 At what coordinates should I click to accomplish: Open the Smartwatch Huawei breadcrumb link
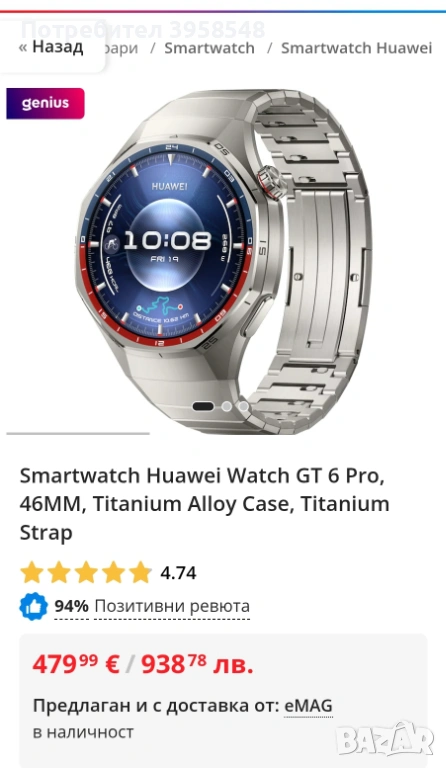tap(356, 48)
